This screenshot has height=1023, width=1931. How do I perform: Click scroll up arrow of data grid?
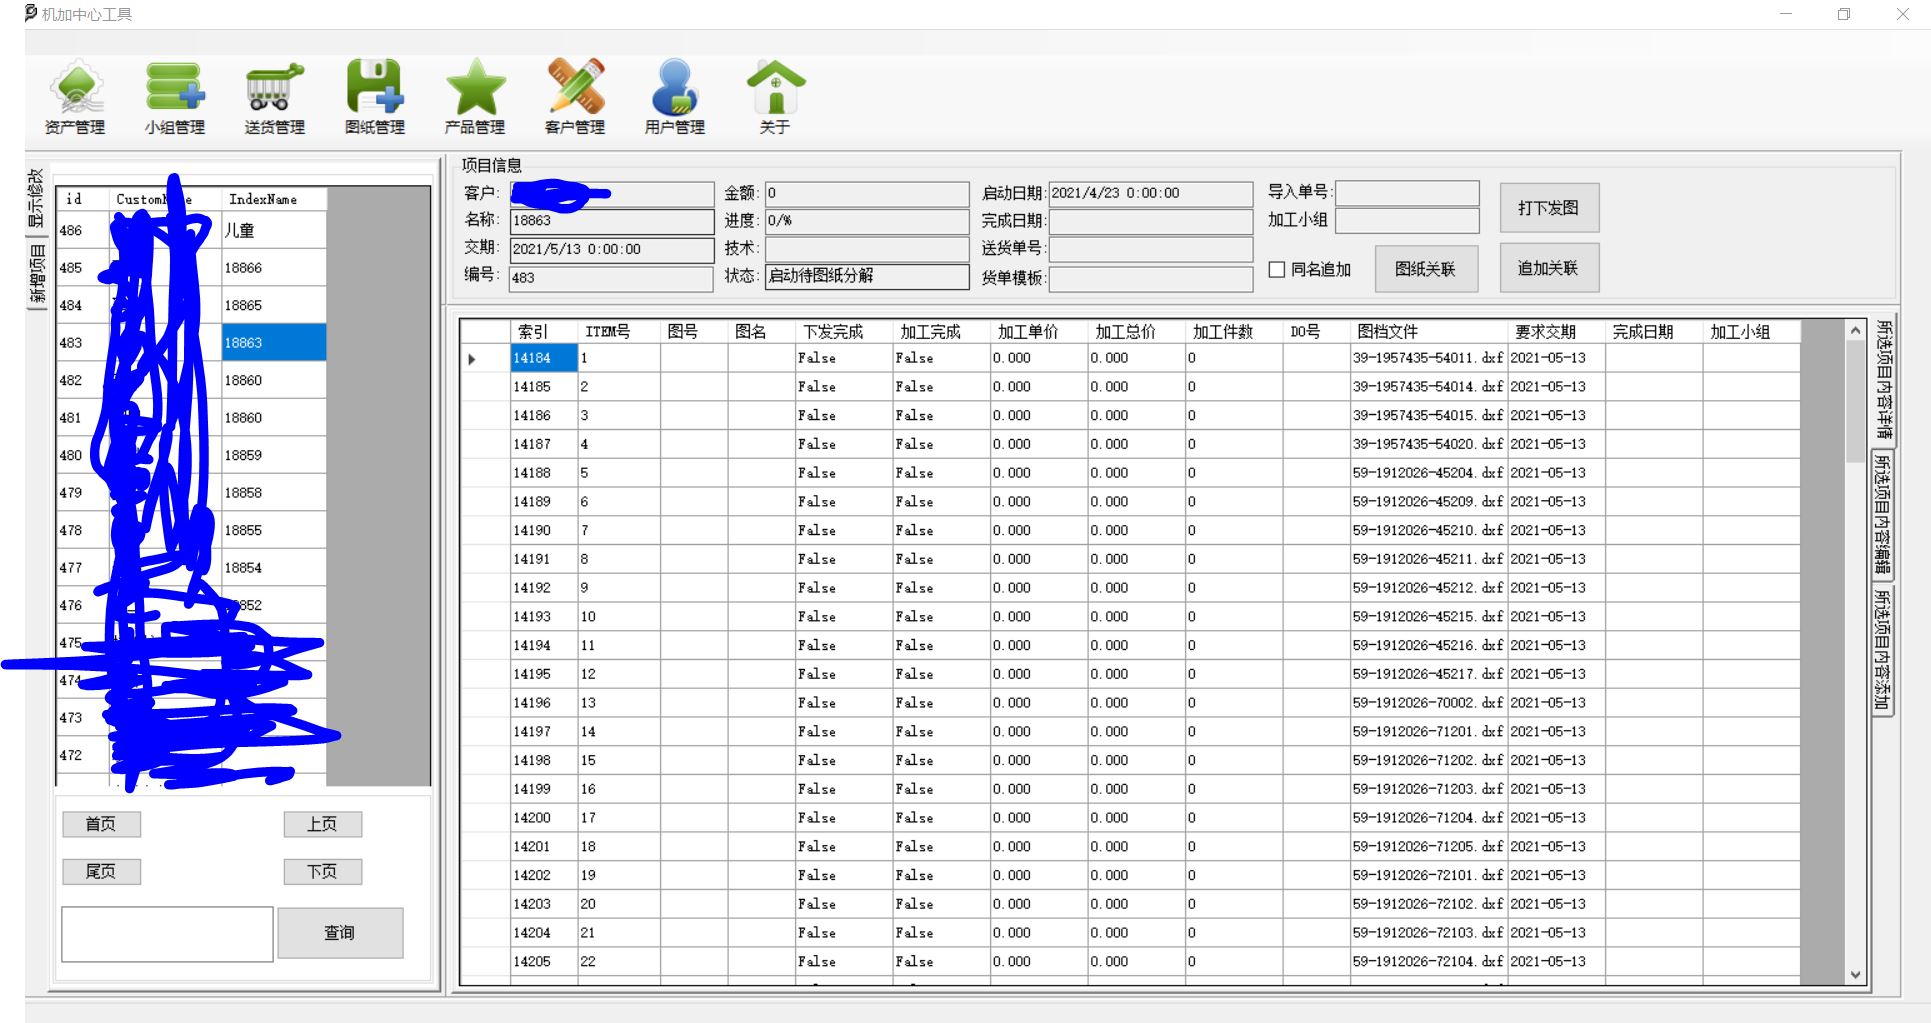[1855, 330]
